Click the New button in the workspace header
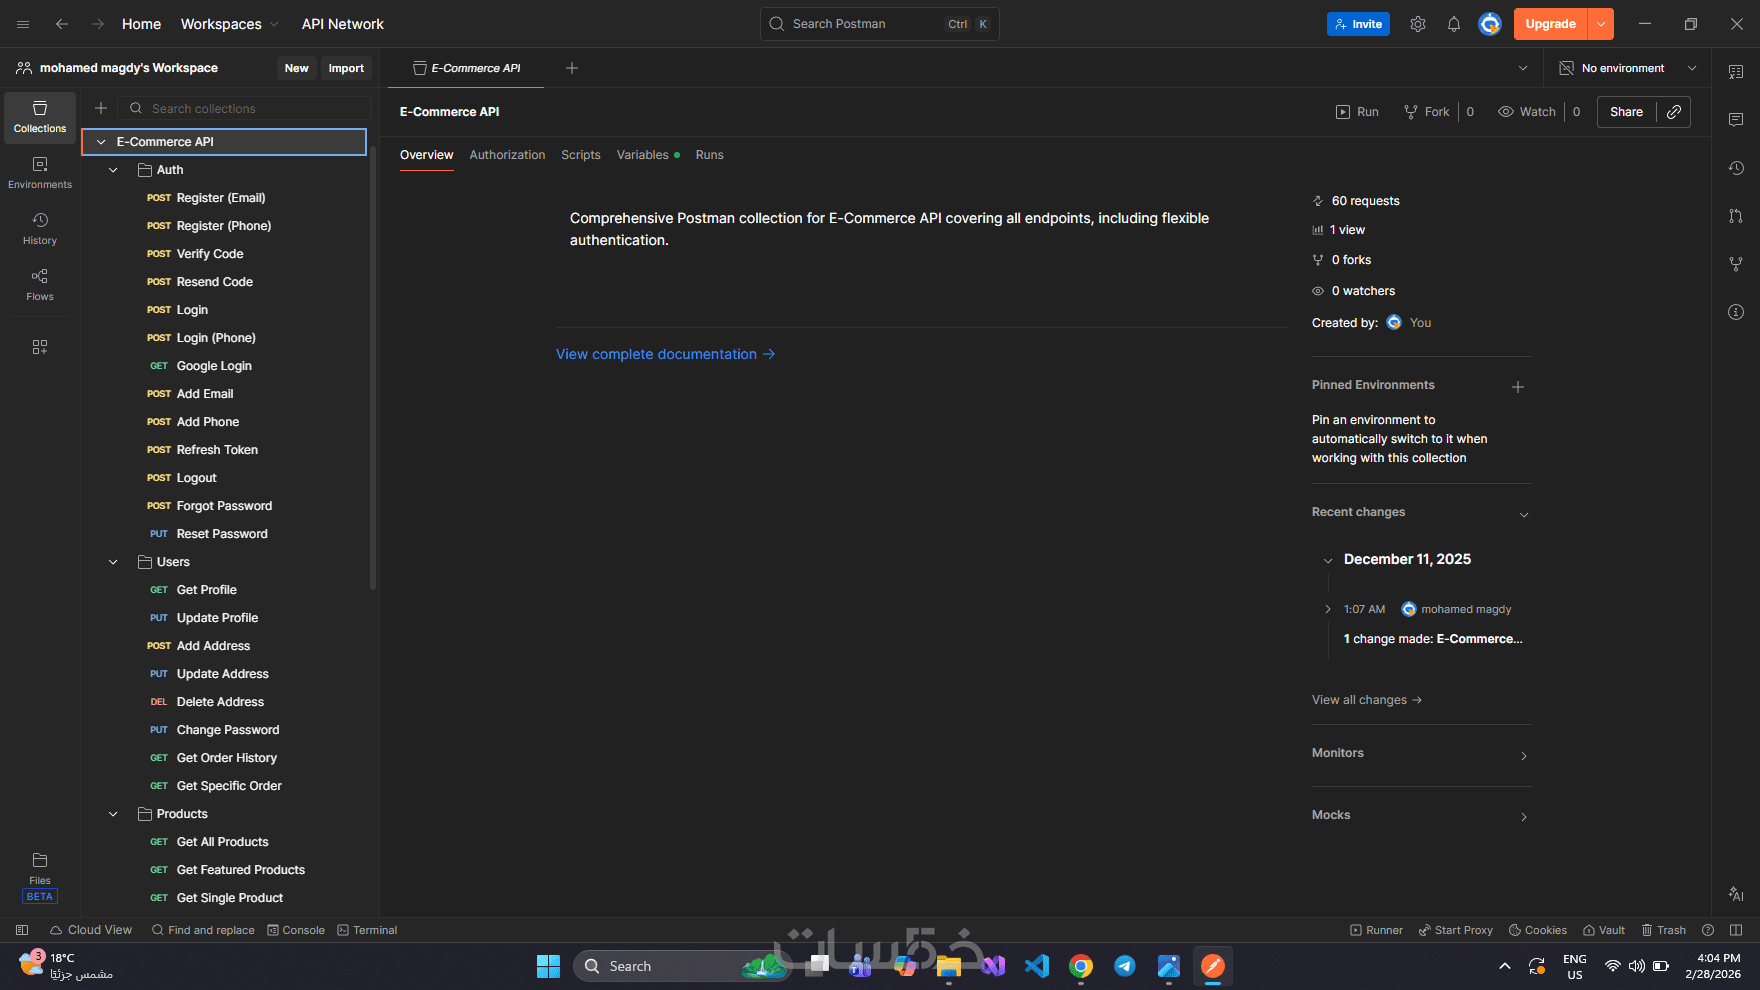This screenshot has height=990, width=1760. click(x=297, y=68)
